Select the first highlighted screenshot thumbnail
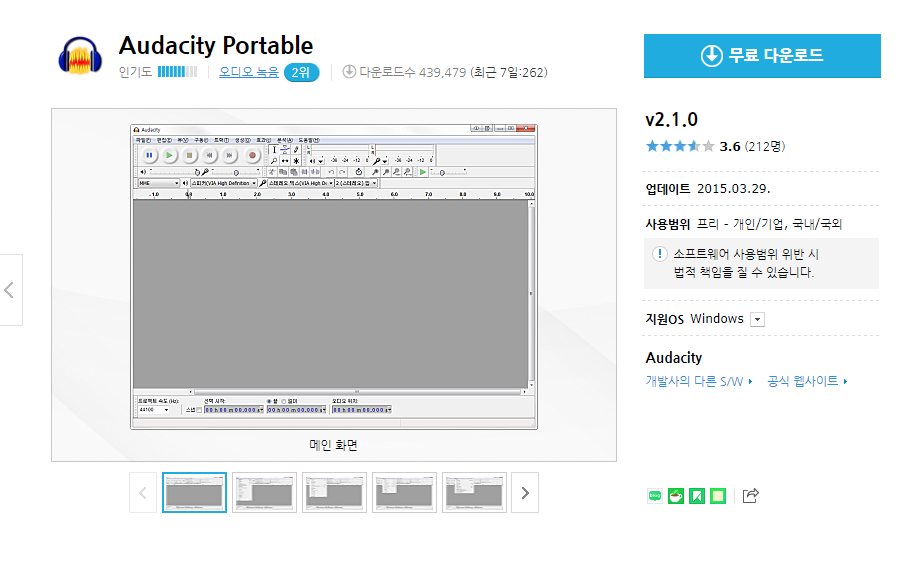909x562 pixels. (x=194, y=493)
